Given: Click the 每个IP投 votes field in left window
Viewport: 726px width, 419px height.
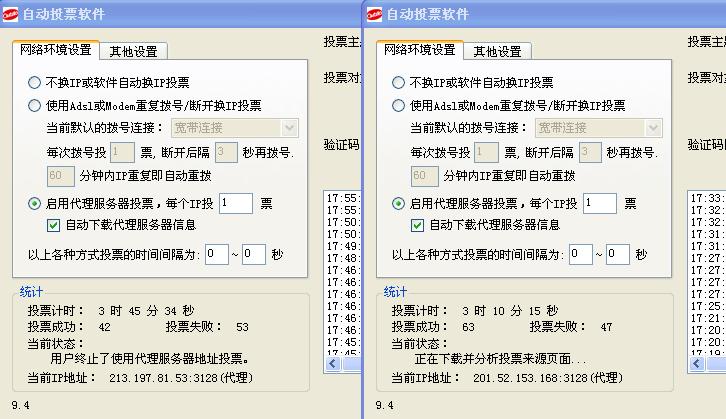Looking at the screenshot, I should (235, 203).
